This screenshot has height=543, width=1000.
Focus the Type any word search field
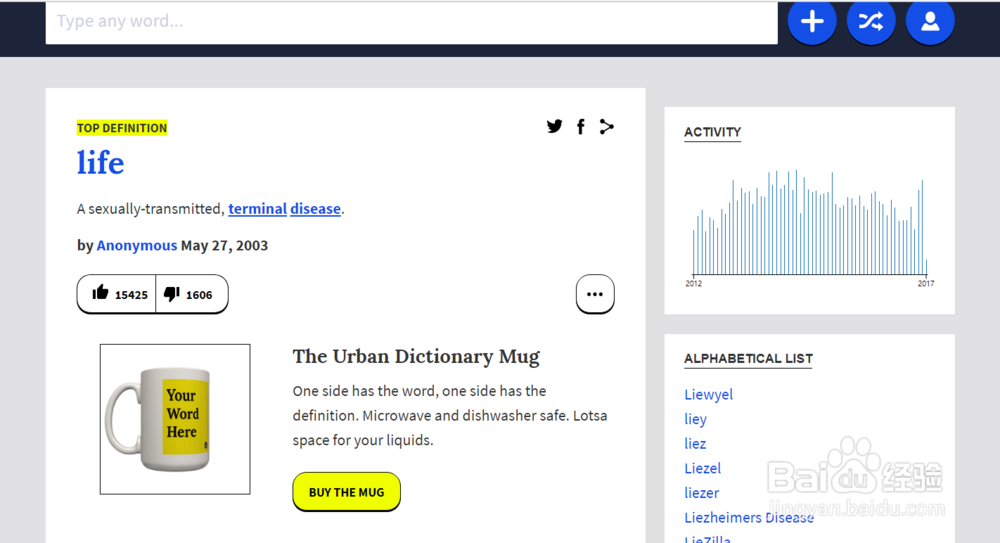click(411, 21)
